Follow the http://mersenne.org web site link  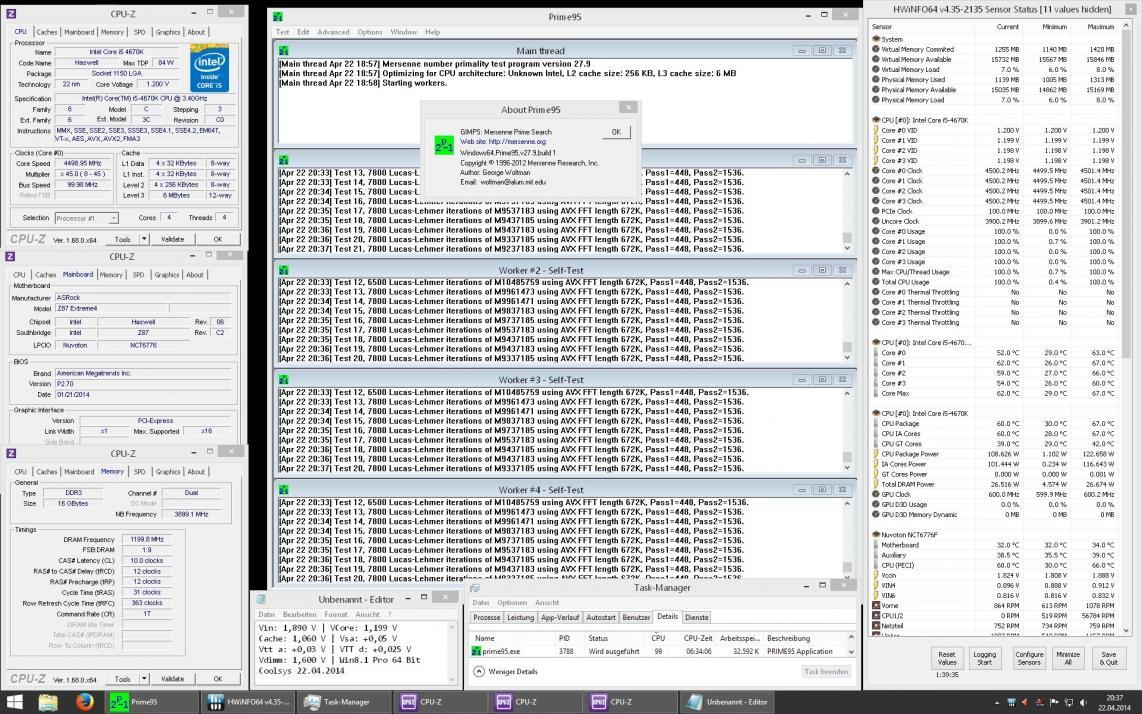pyautogui.click(x=517, y=142)
